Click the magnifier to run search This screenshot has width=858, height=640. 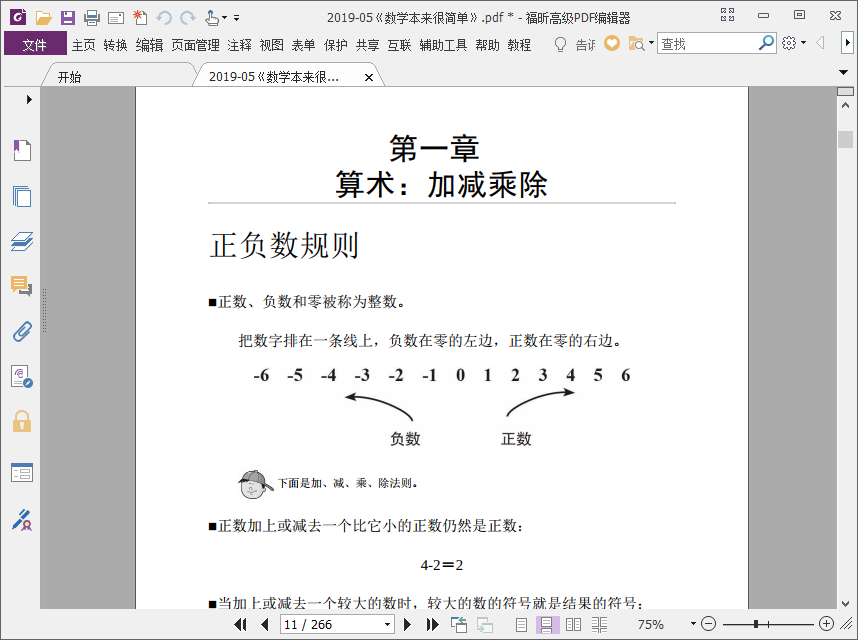click(x=767, y=42)
